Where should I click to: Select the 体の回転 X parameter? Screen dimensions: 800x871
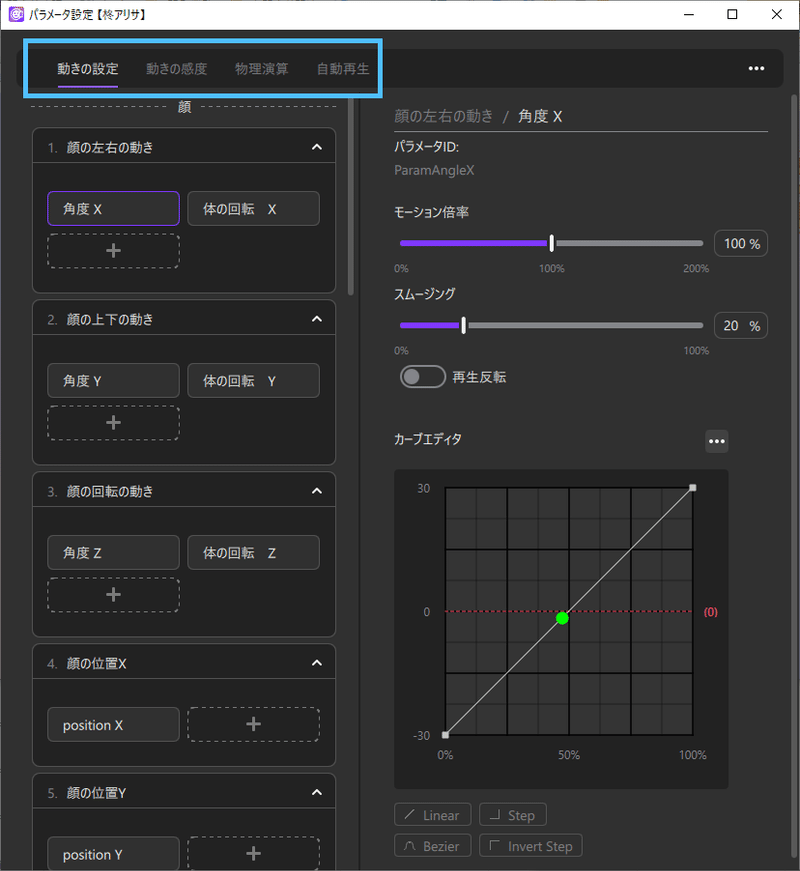click(253, 209)
